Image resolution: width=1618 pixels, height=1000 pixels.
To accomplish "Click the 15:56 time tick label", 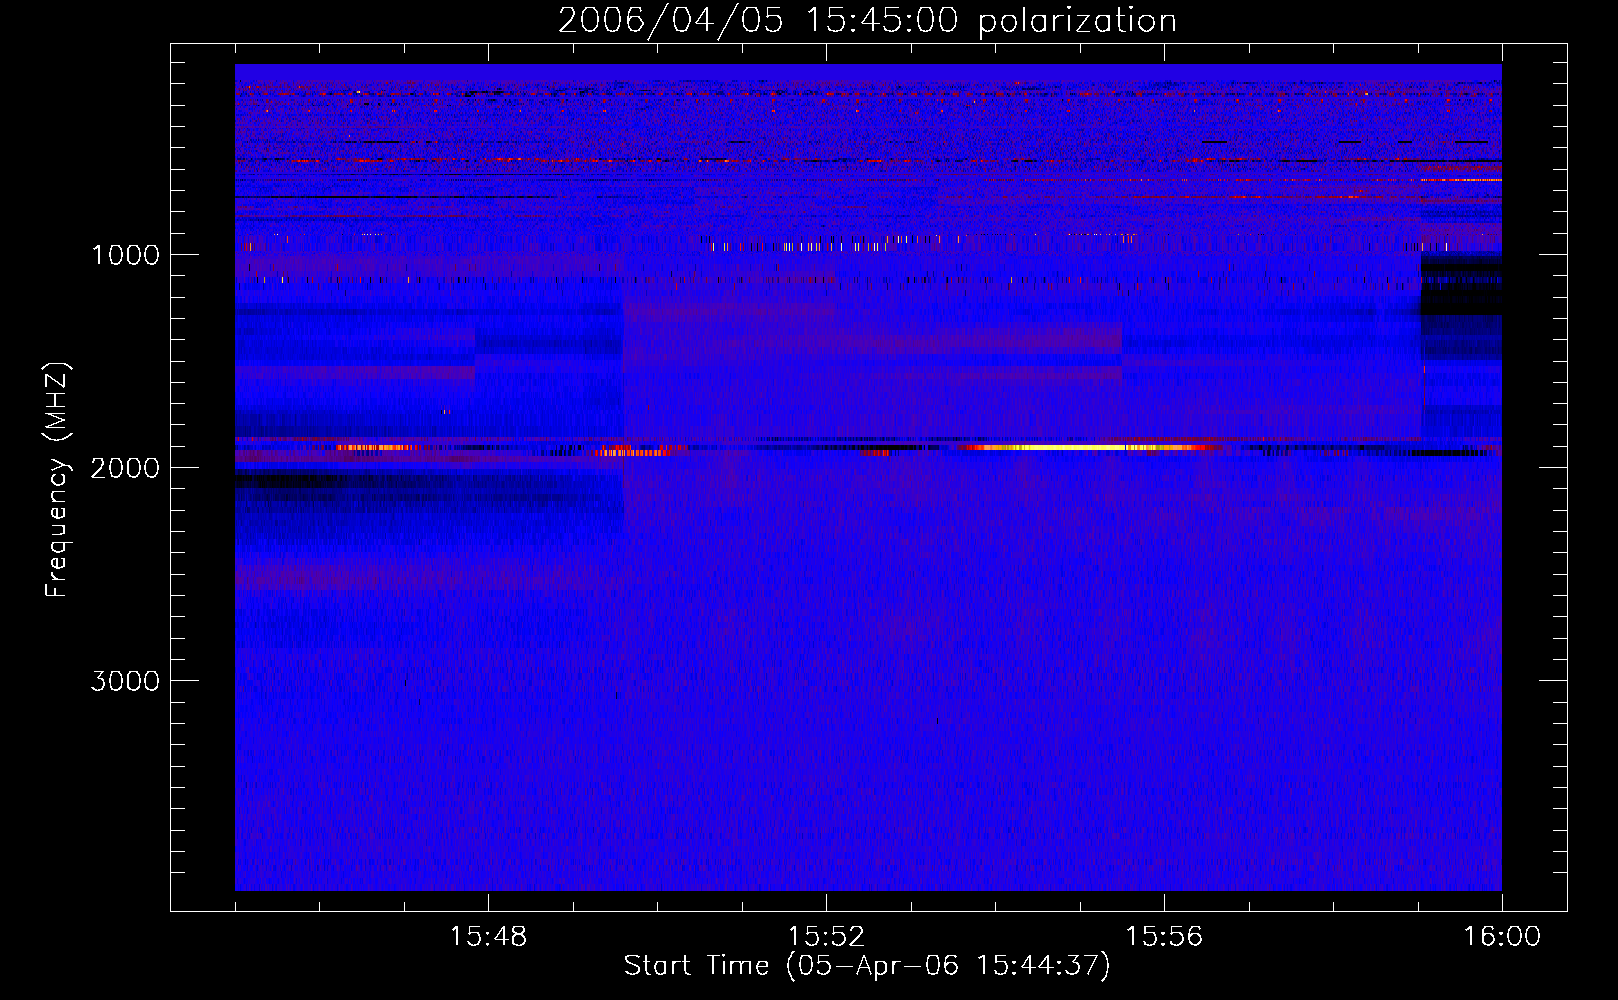I will [x=1164, y=937].
